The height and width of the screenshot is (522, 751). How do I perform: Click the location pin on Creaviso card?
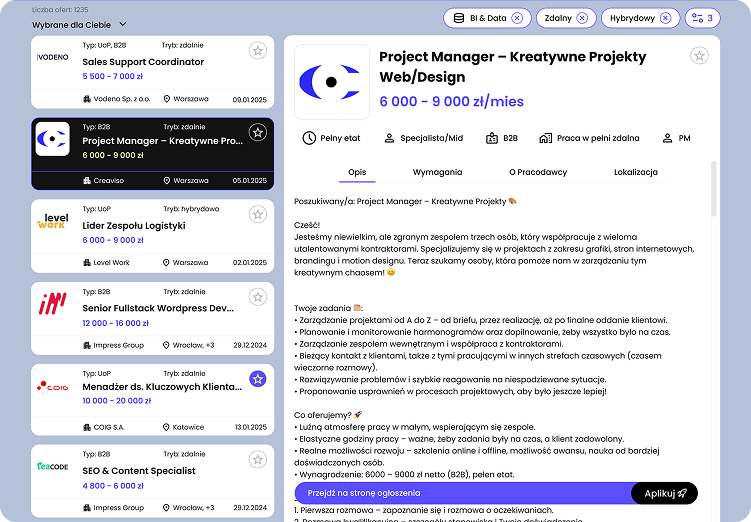167,181
